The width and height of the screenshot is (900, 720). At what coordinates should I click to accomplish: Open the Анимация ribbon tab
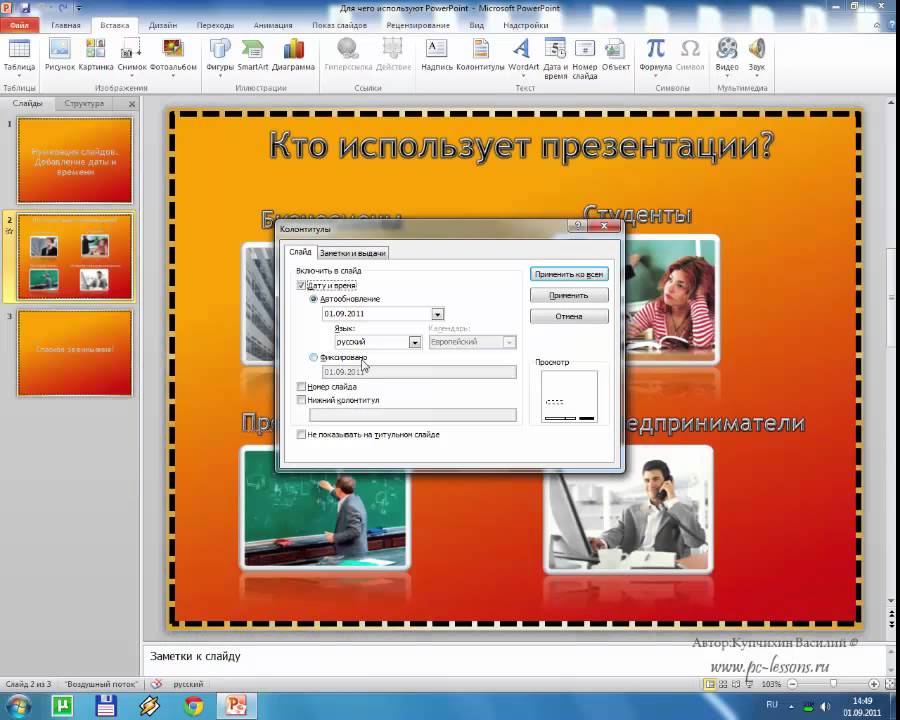273,25
